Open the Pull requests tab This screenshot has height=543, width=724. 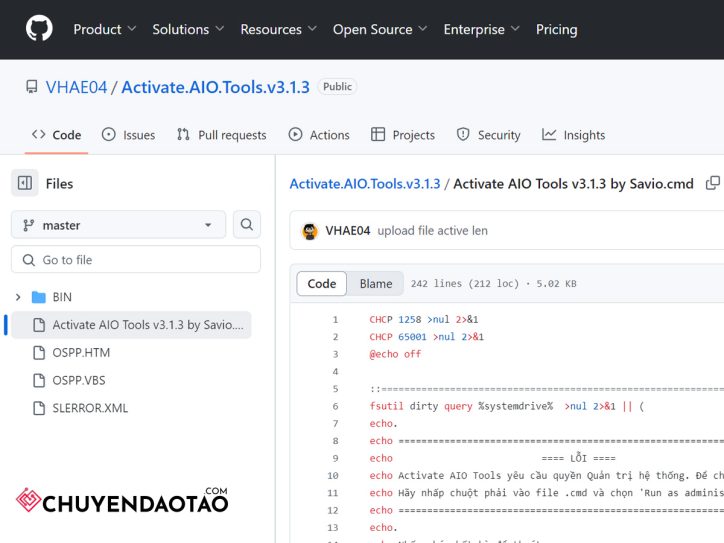point(222,135)
